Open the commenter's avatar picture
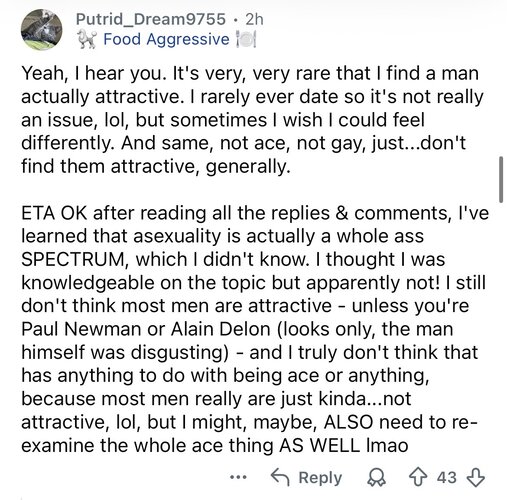507x500 pixels. coord(41,29)
